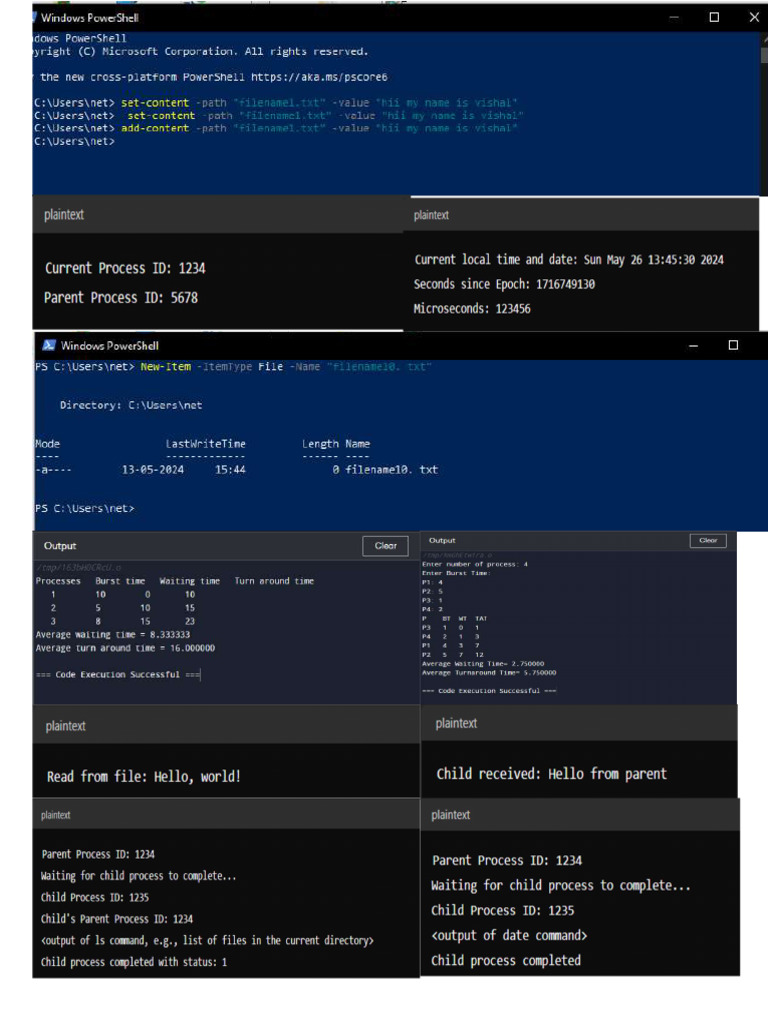Click the prompt line below the filename10. txt listing
Viewport: 768px width, 1024px height.
pyautogui.click(x=84, y=508)
